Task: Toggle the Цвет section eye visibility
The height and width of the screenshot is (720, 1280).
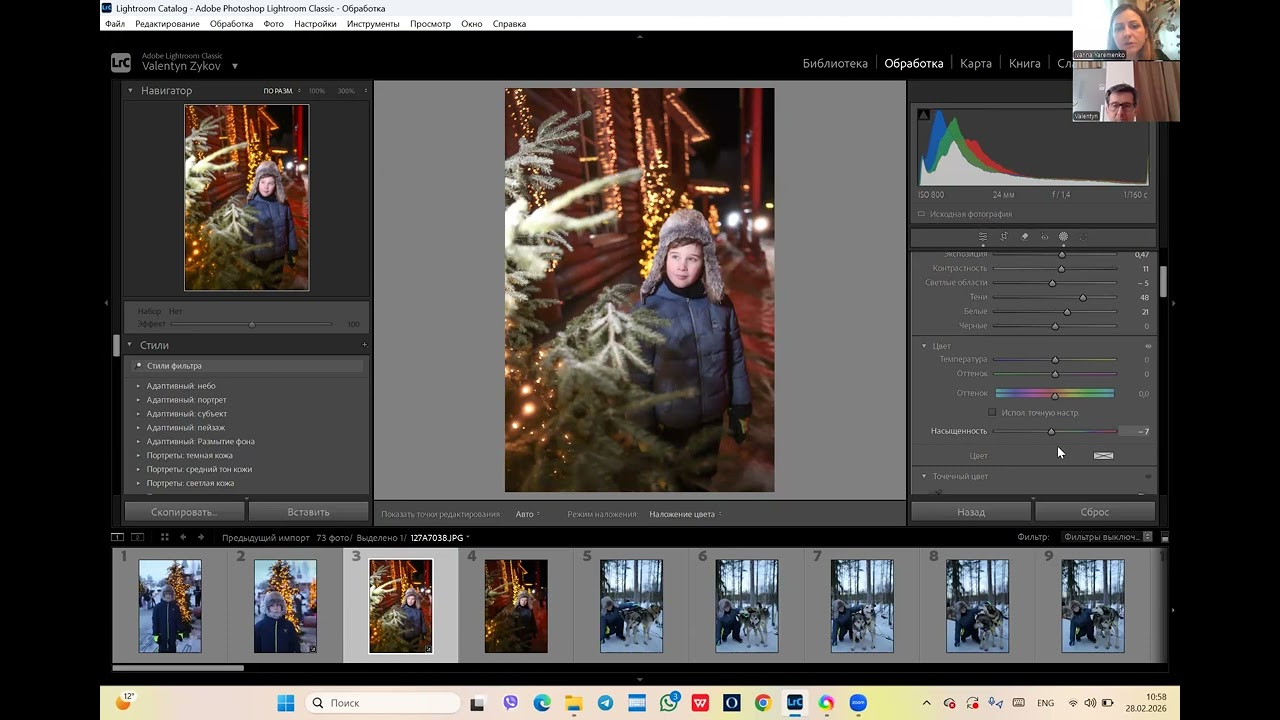Action: pos(1148,346)
